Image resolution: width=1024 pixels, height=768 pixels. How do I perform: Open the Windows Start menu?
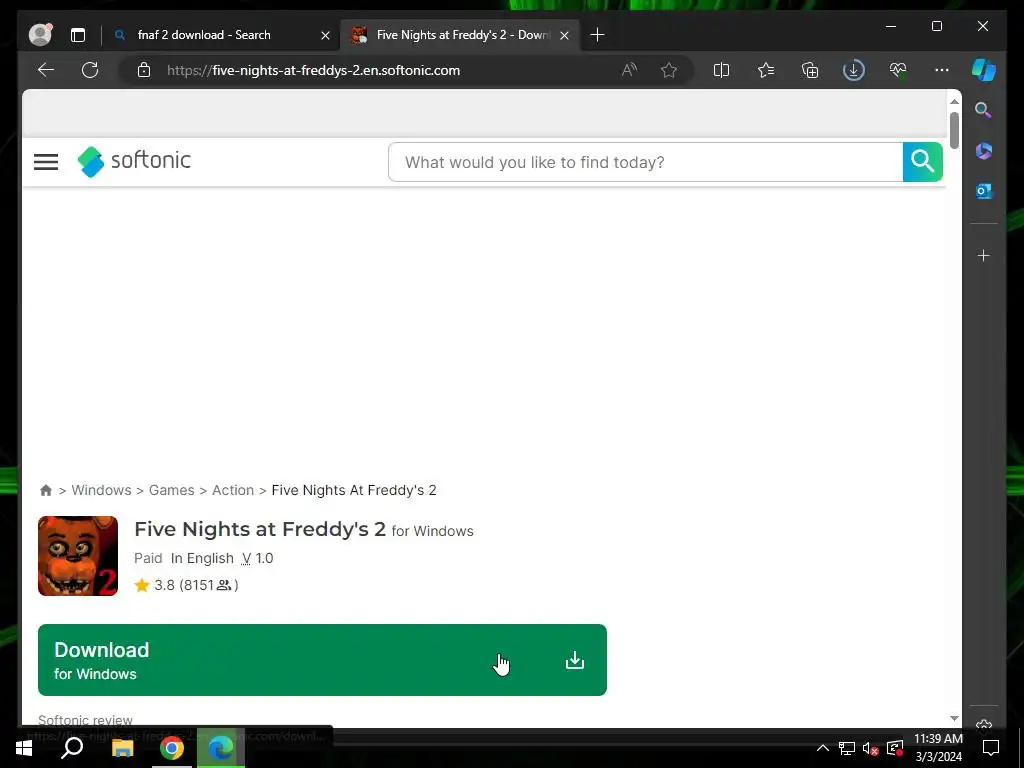pyautogui.click(x=24, y=748)
